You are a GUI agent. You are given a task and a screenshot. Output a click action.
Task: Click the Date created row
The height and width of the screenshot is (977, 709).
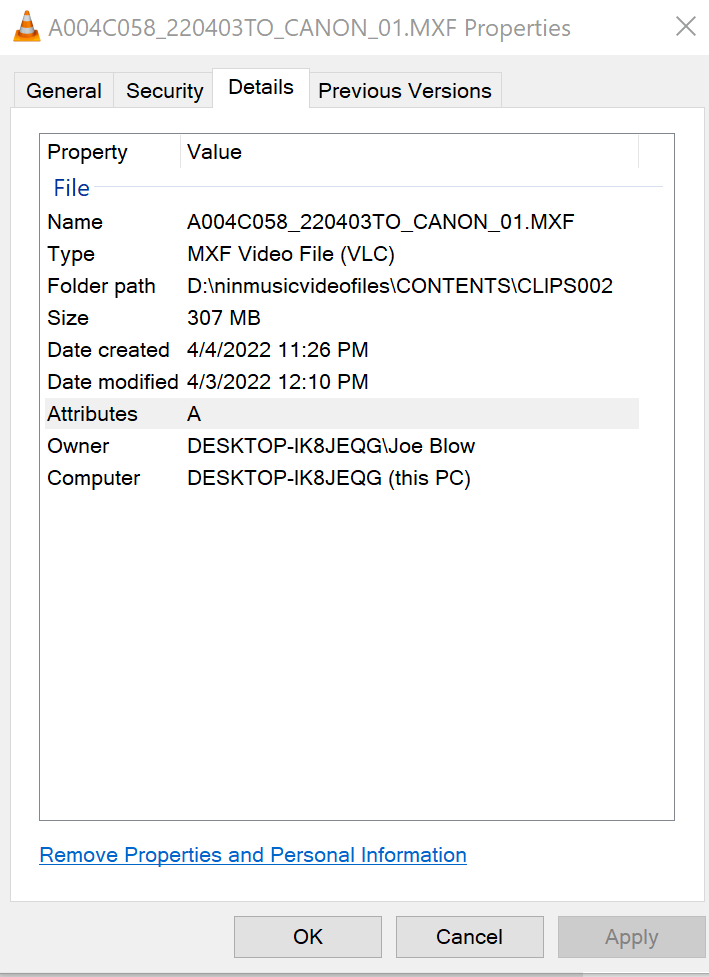tap(200, 350)
